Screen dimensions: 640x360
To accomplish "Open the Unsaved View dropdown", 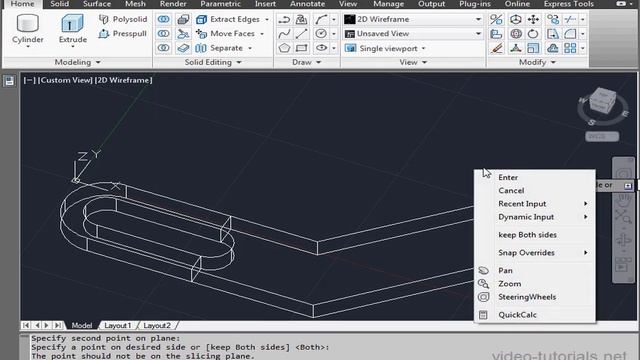I will 413,33.
